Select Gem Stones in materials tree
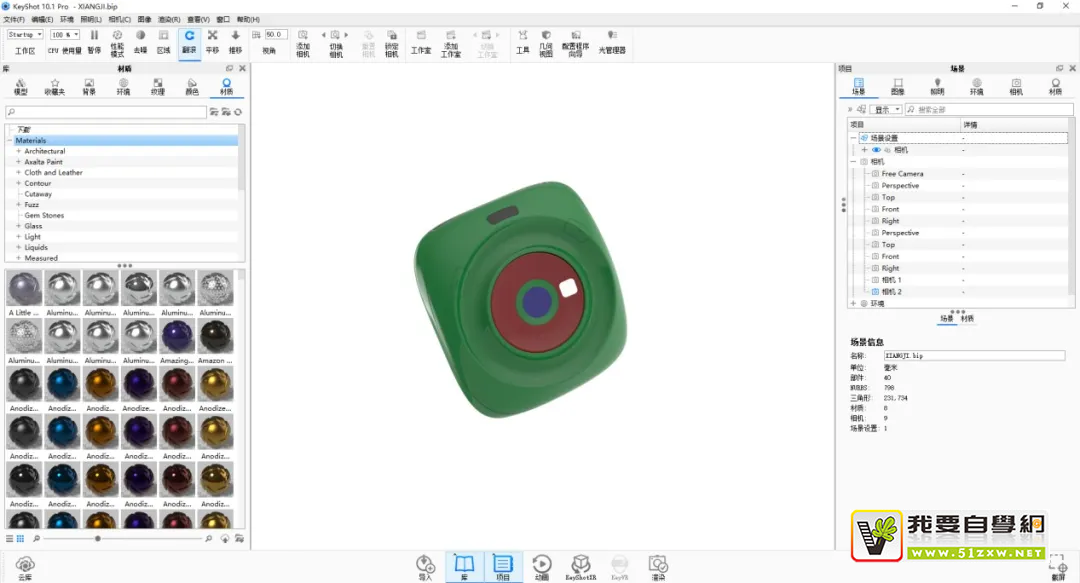Viewport: 1080px width, 583px height. (x=44, y=215)
